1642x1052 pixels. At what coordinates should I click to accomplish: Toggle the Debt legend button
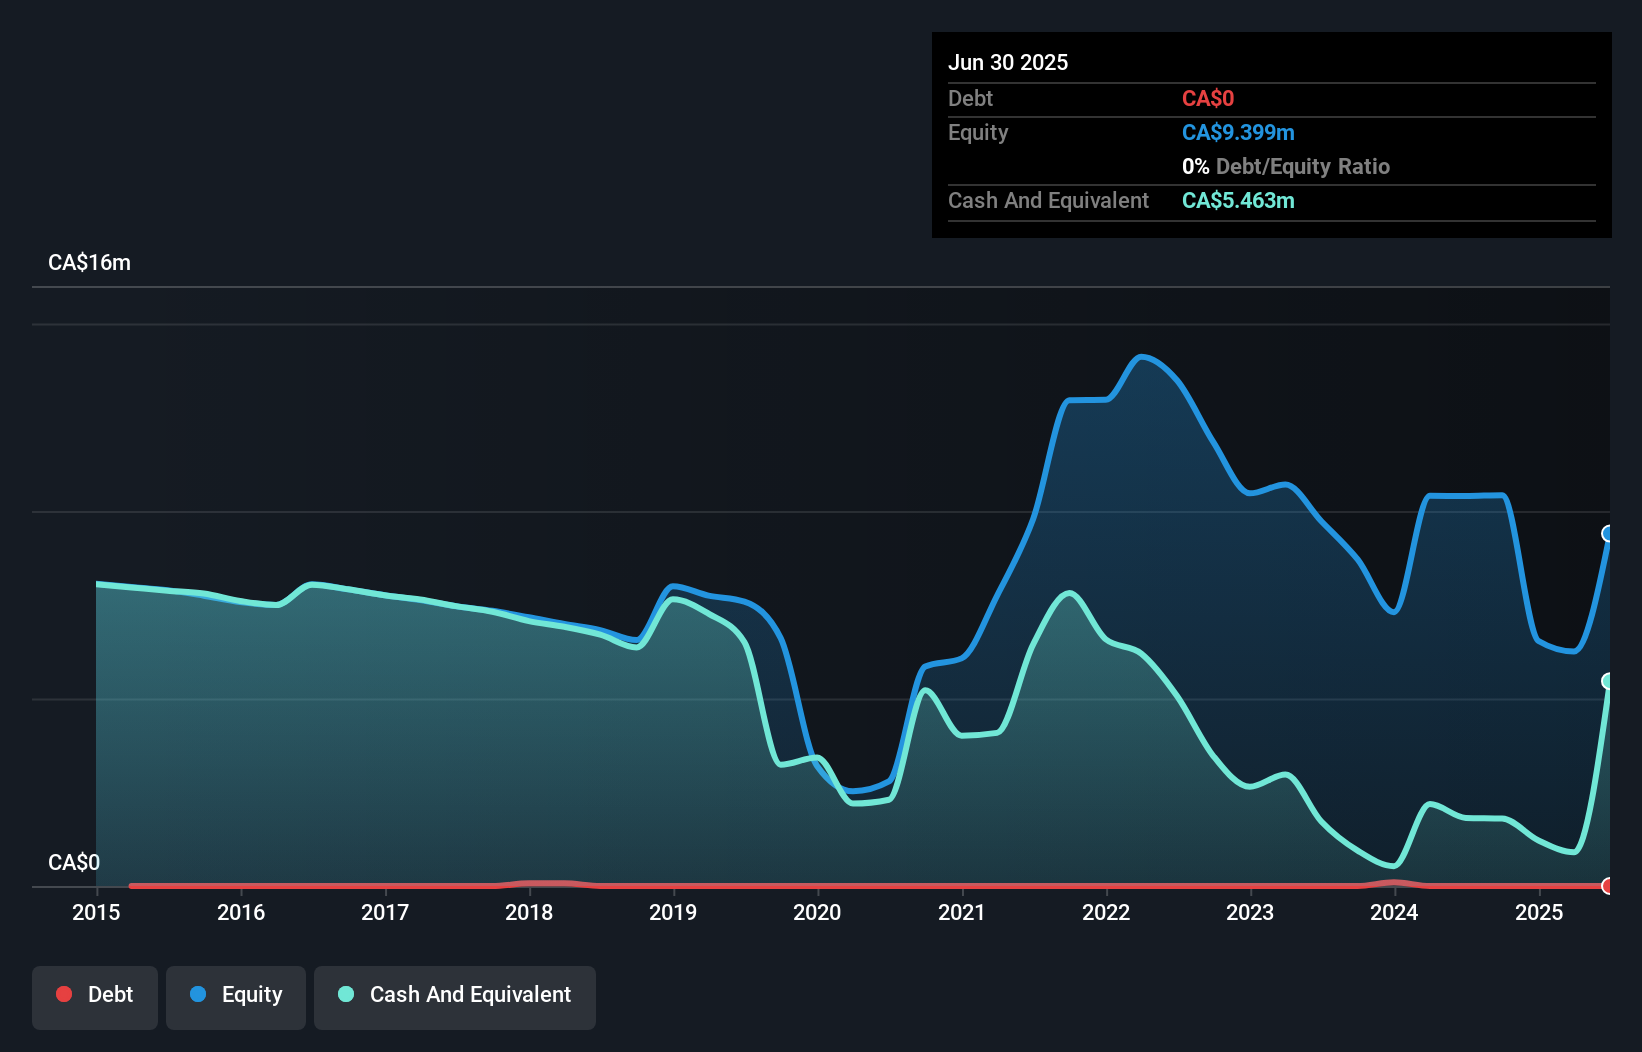point(95,997)
